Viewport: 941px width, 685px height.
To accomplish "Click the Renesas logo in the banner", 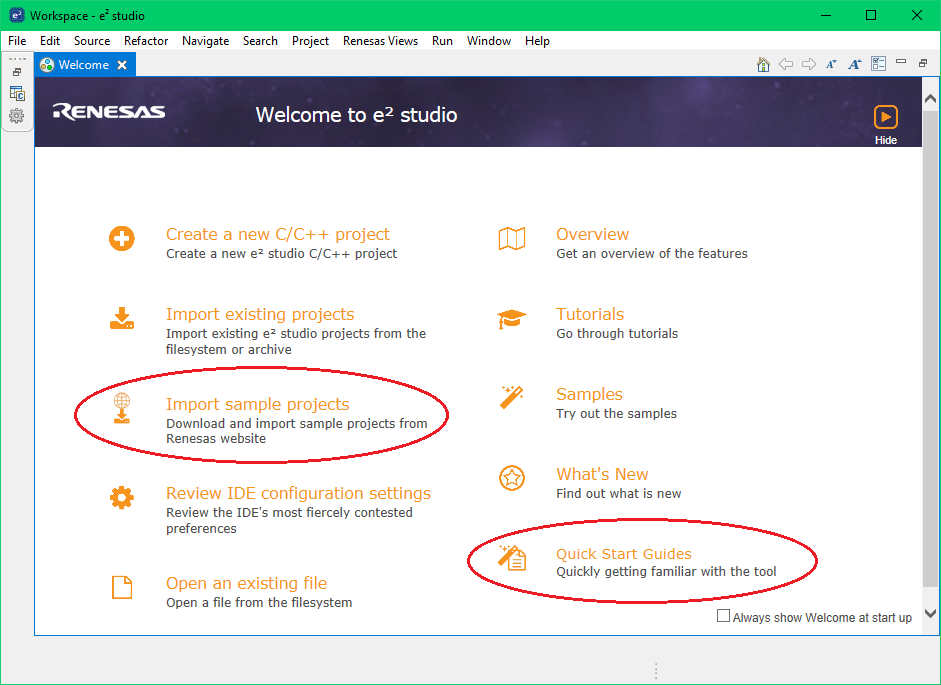I will [x=109, y=112].
